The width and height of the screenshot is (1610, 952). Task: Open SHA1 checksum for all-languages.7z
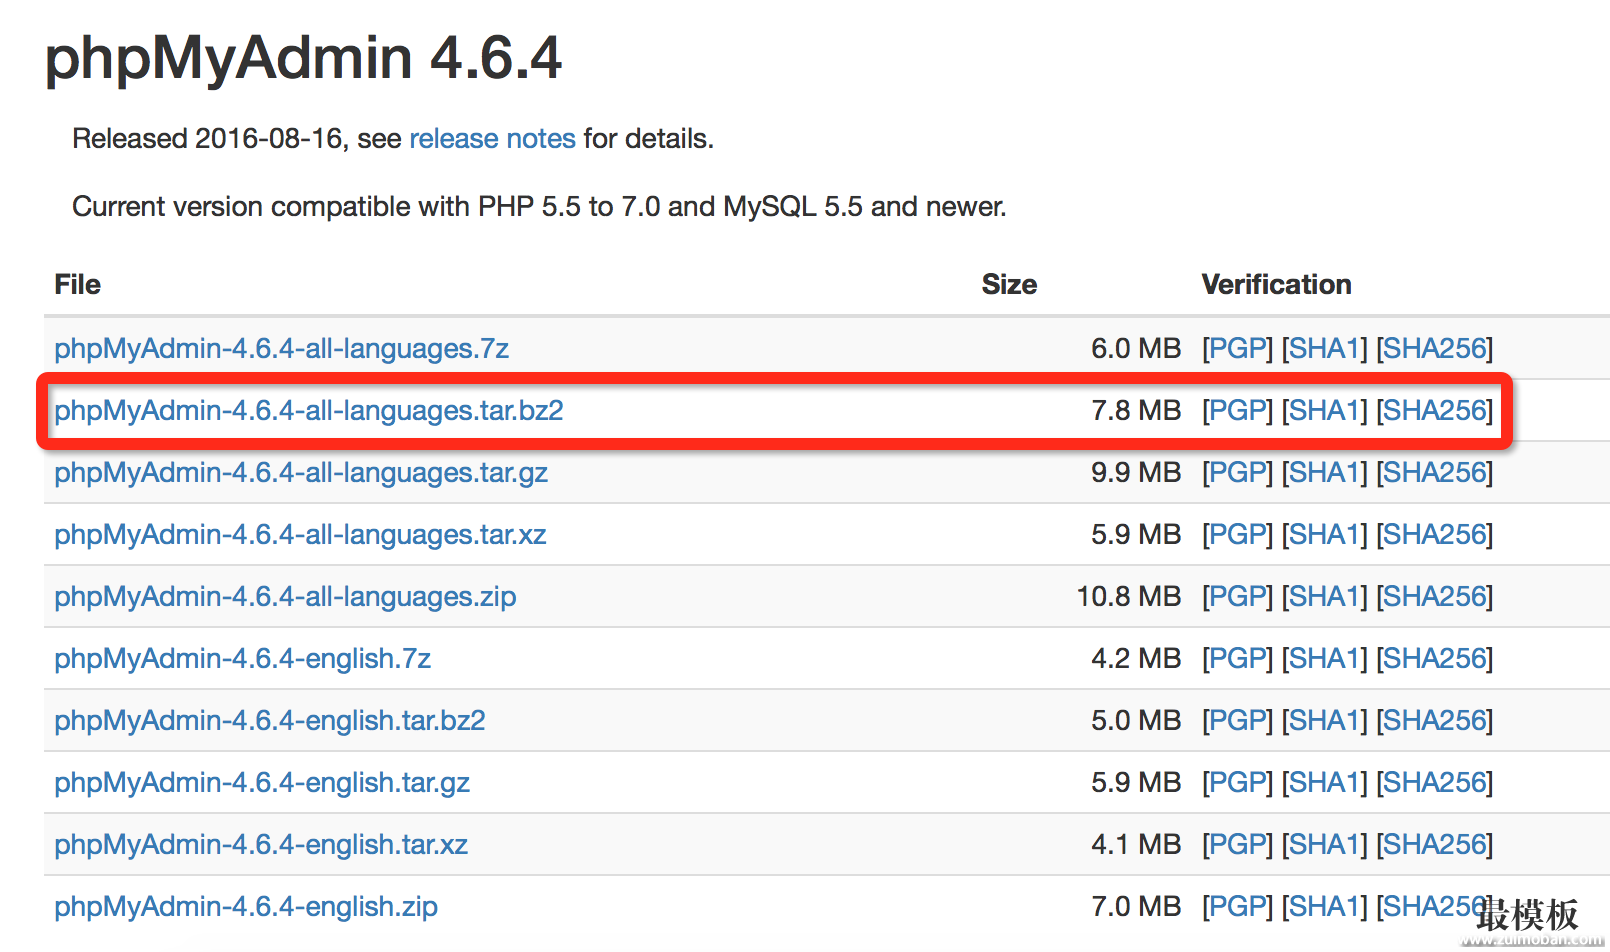pyautogui.click(x=1324, y=348)
